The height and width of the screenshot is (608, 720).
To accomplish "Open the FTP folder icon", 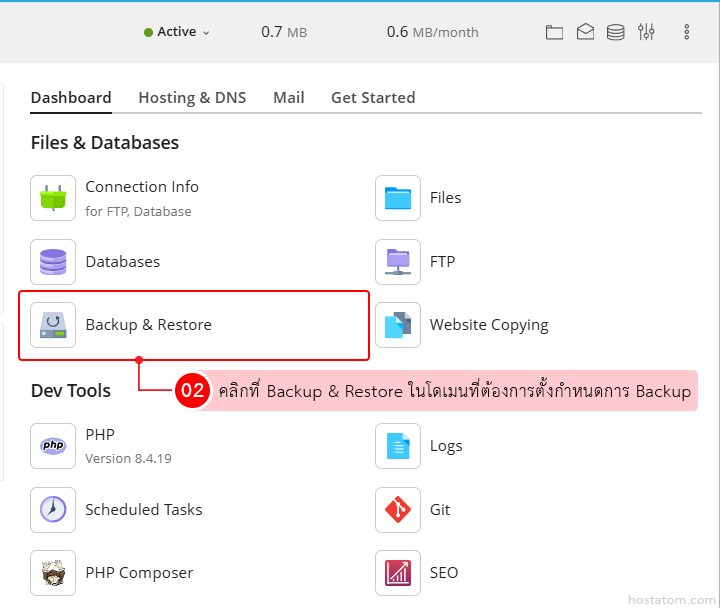I will (397, 262).
